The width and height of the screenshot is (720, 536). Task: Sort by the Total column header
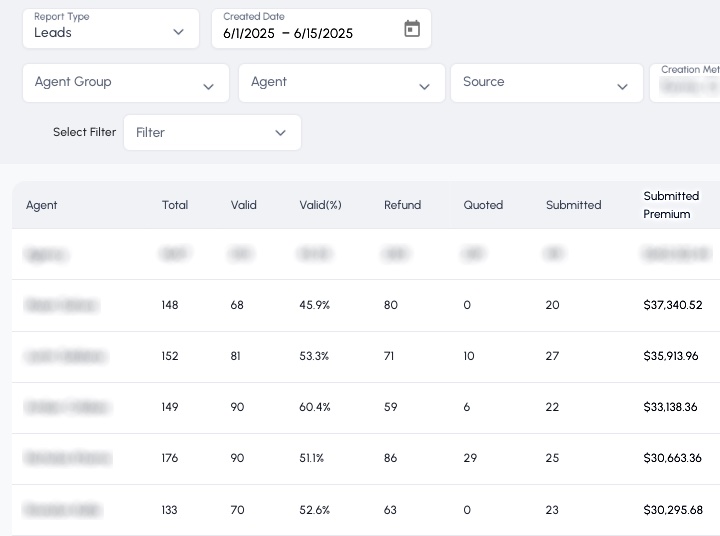[175, 205]
